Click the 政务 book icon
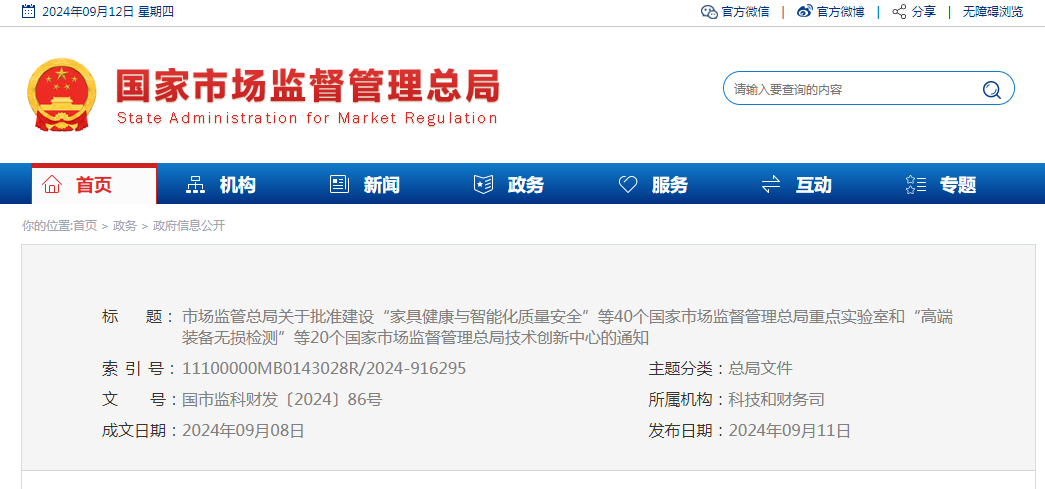The width and height of the screenshot is (1045, 489). (483, 185)
